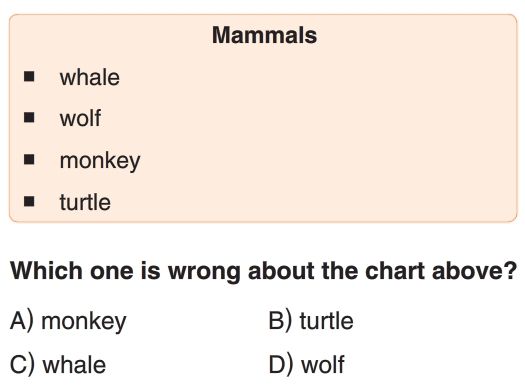525x387 pixels.
Task: Click the word whale in the Mammals list
Action: [90, 77]
